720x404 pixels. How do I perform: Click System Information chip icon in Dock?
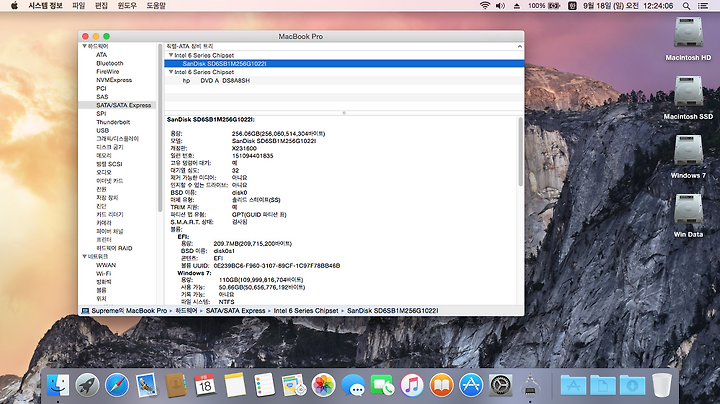[x=530, y=385]
